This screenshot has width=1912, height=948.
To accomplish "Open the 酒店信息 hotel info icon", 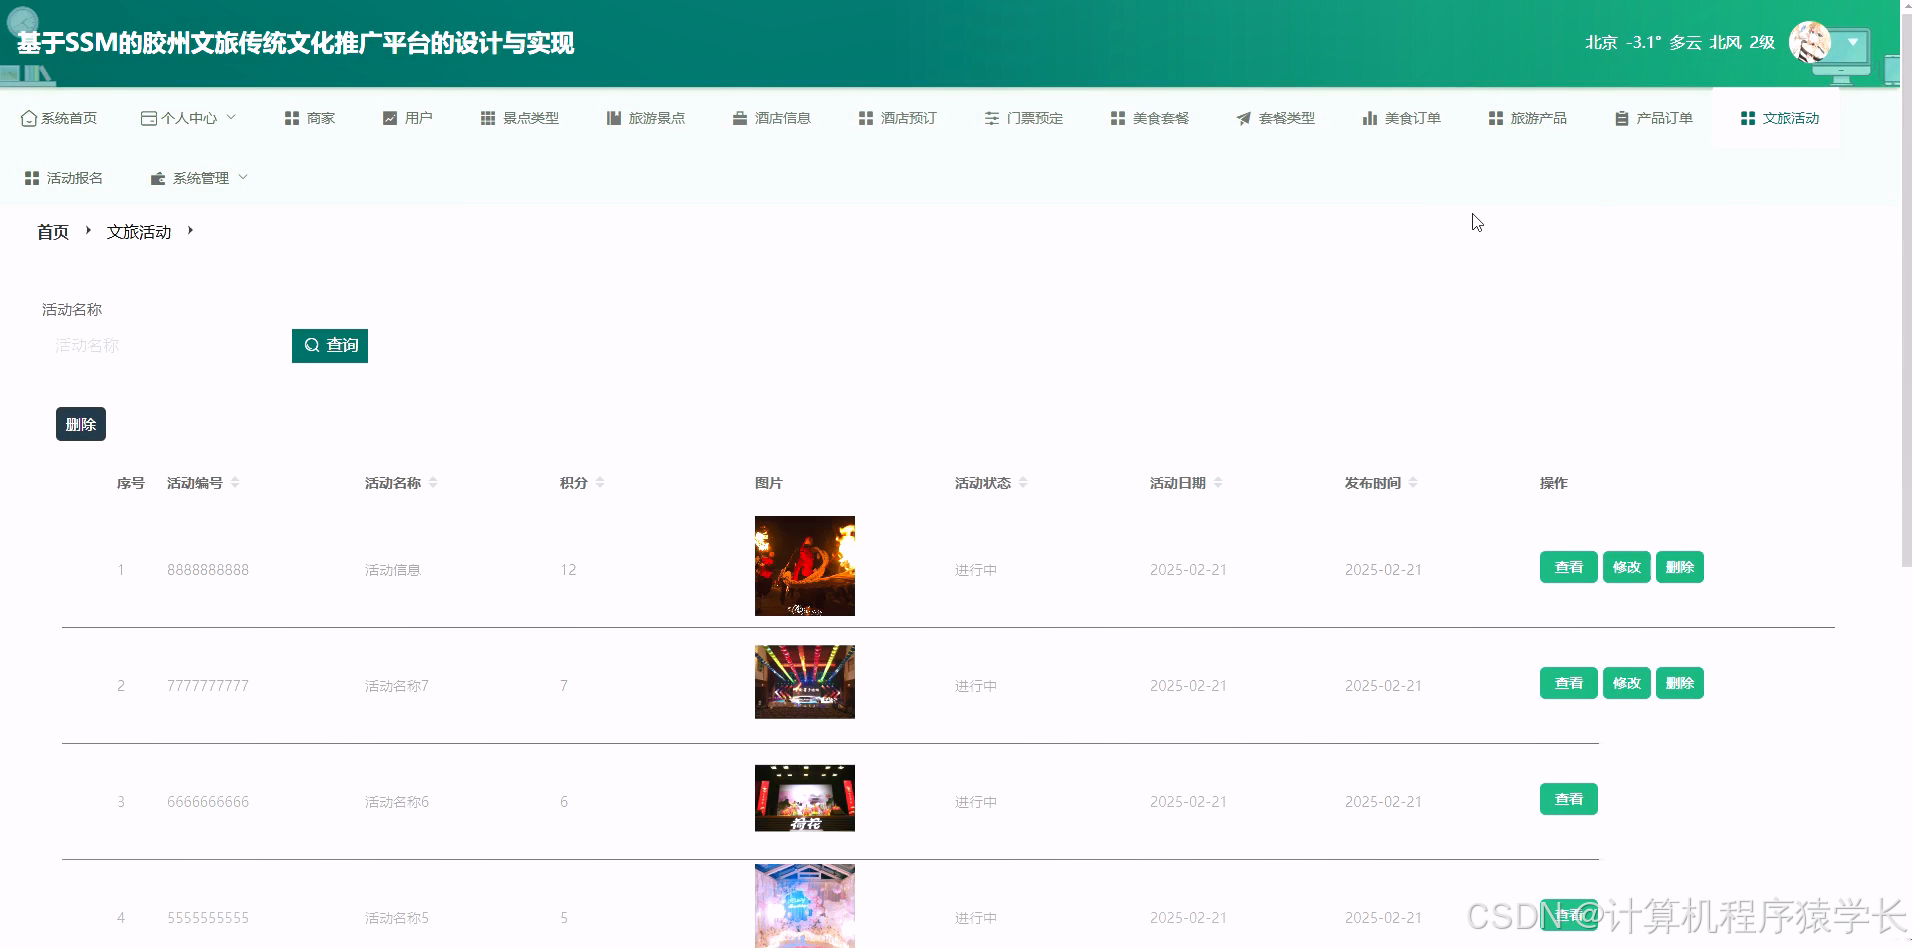I will coord(738,117).
